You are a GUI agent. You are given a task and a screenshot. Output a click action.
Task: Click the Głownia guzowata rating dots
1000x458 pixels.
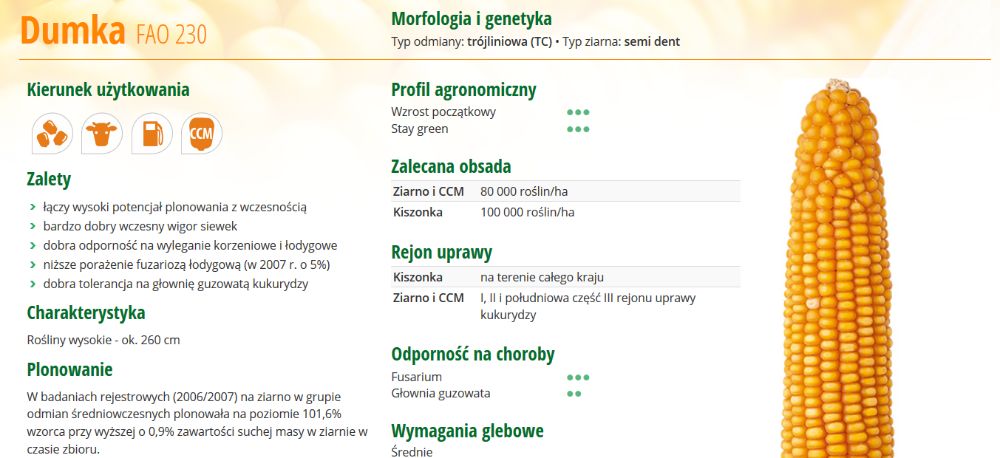tap(574, 394)
